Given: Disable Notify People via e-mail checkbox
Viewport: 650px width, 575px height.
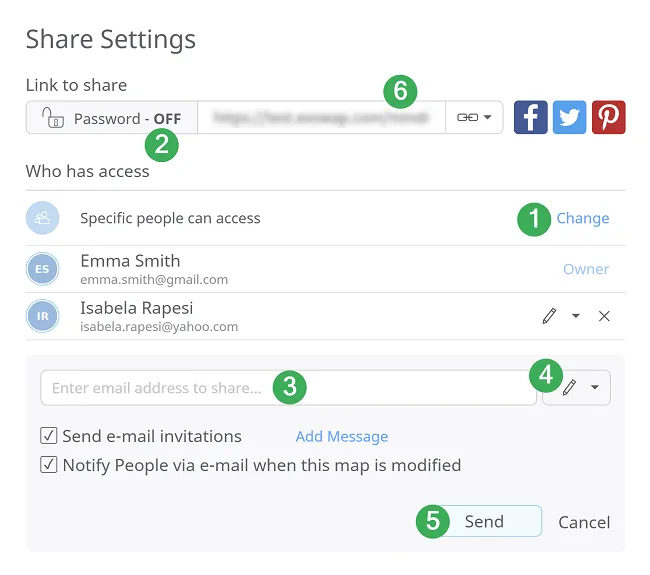Looking at the screenshot, I should tap(48, 465).
